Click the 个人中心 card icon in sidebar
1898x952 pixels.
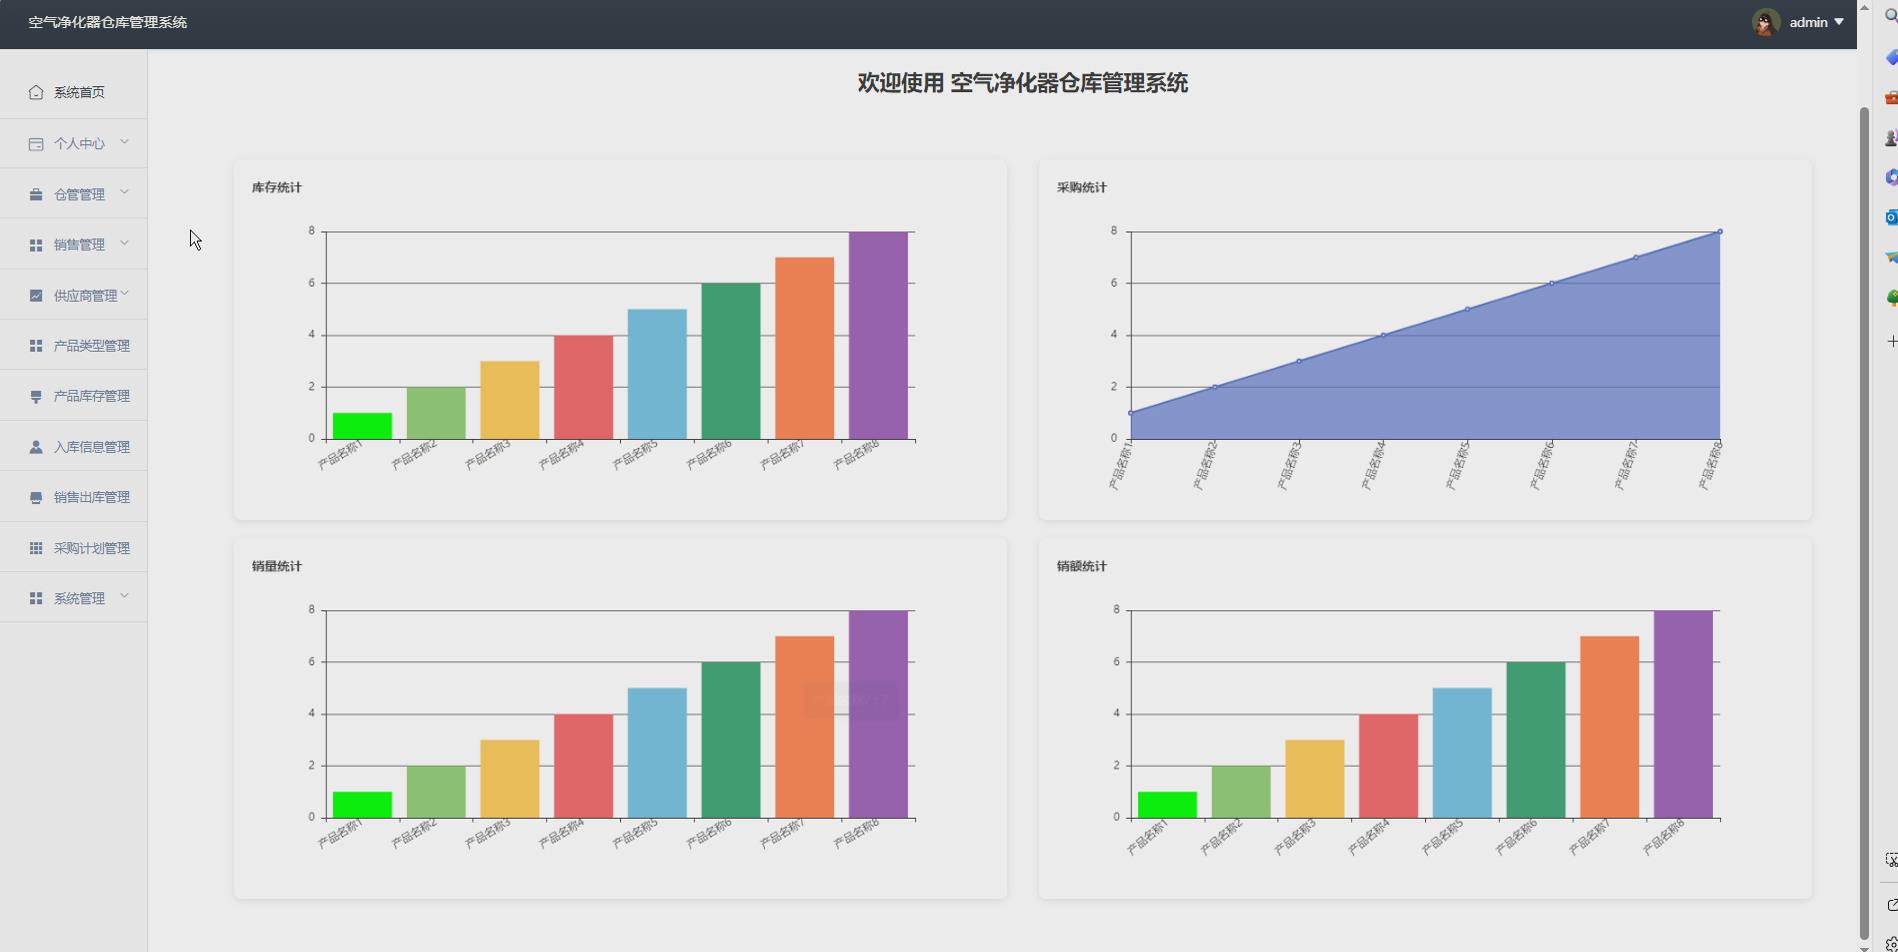tap(36, 144)
